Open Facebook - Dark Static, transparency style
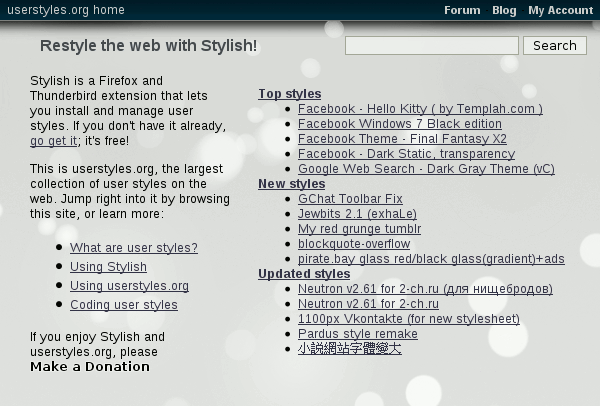Image resolution: width=600 pixels, height=406 pixels. point(406,154)
